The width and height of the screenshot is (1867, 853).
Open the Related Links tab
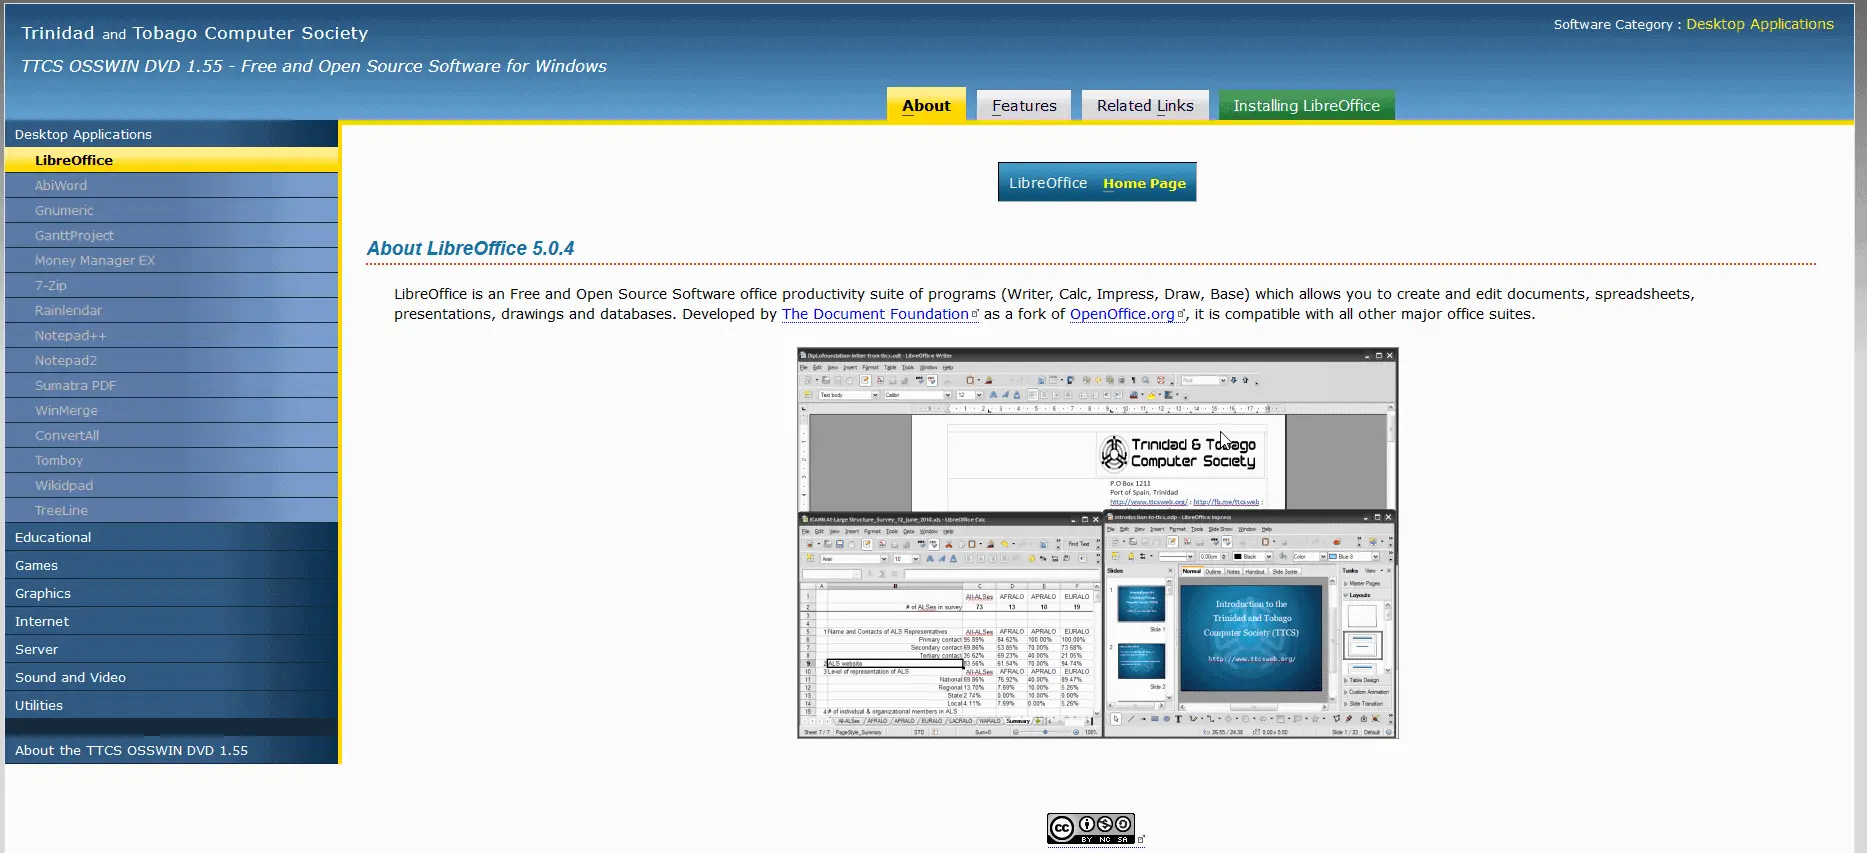(1144, 106)
